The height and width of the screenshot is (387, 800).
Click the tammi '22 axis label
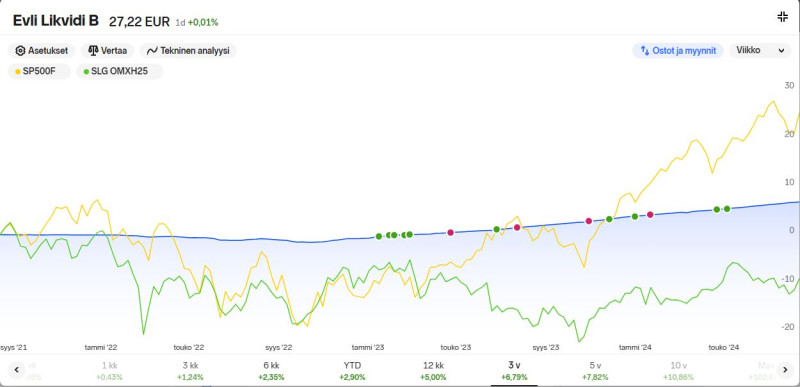click(101, 348)
